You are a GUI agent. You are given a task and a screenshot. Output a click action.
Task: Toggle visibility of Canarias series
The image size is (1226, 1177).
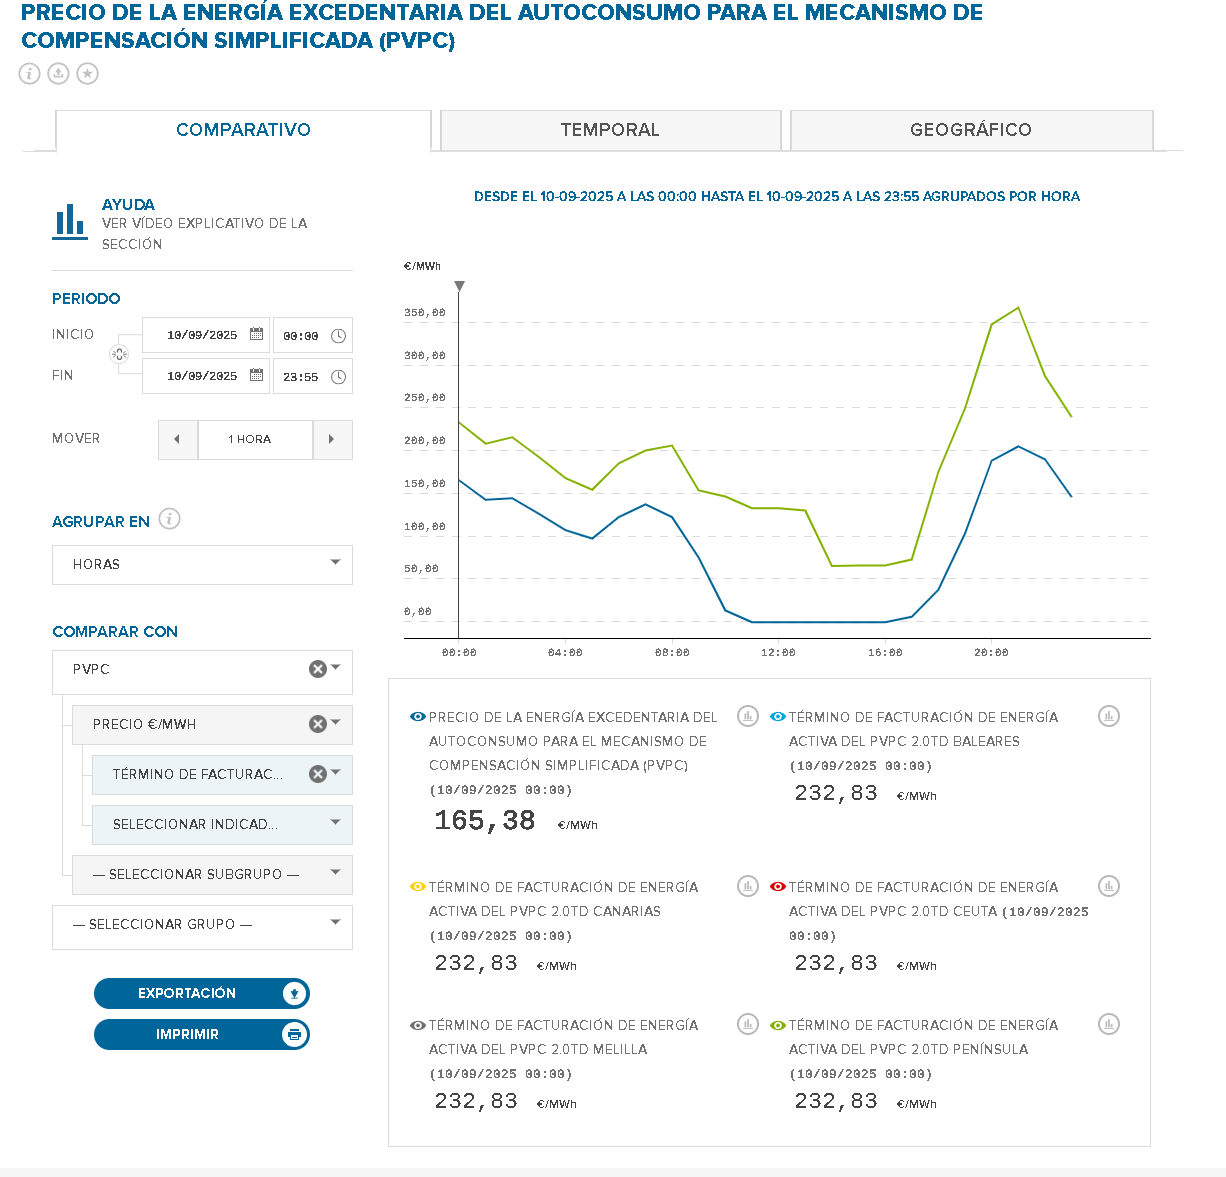(418, 887)
